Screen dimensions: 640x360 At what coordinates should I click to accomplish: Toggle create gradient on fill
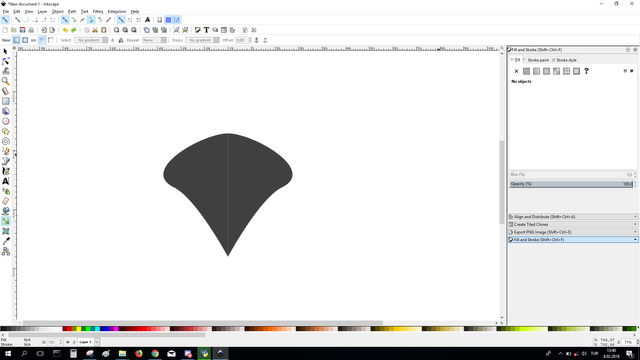pyautogui.click(x=42, y=40)
